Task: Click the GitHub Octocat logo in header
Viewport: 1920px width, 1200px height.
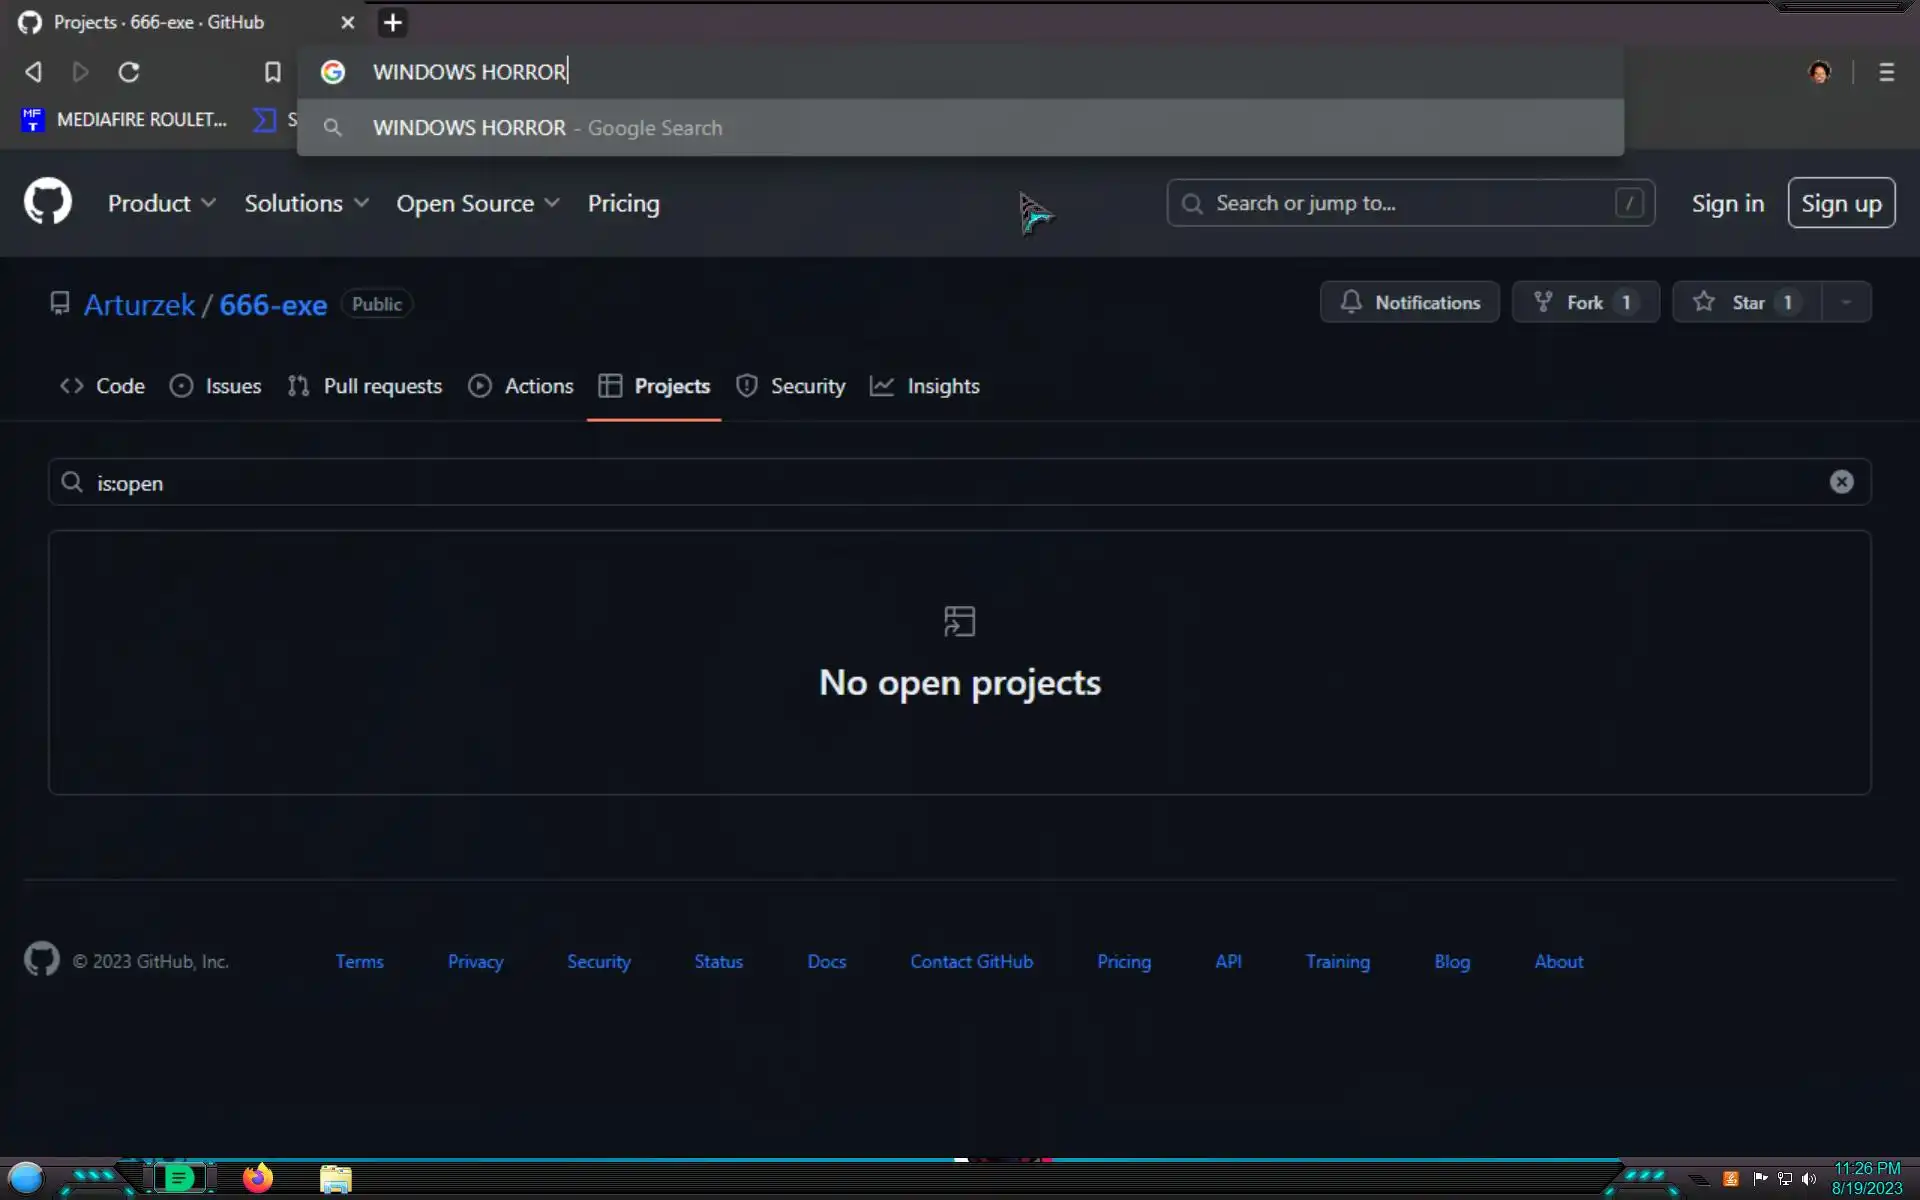Action: (47, 203)
